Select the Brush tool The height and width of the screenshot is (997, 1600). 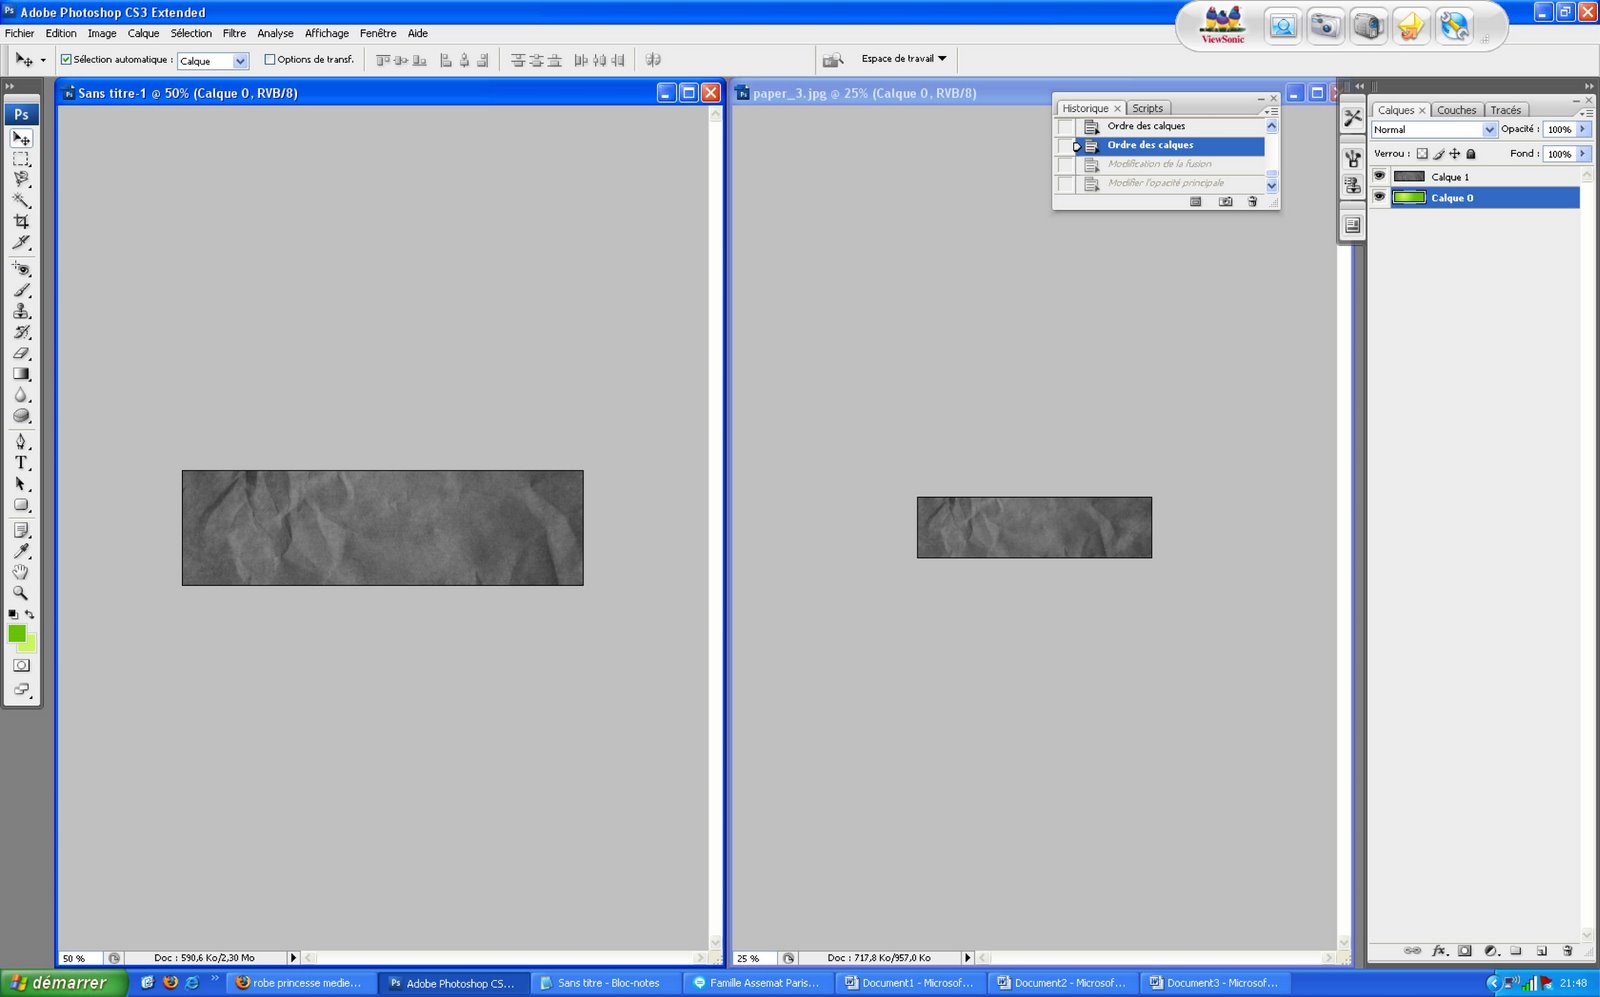tap(21, 290)
